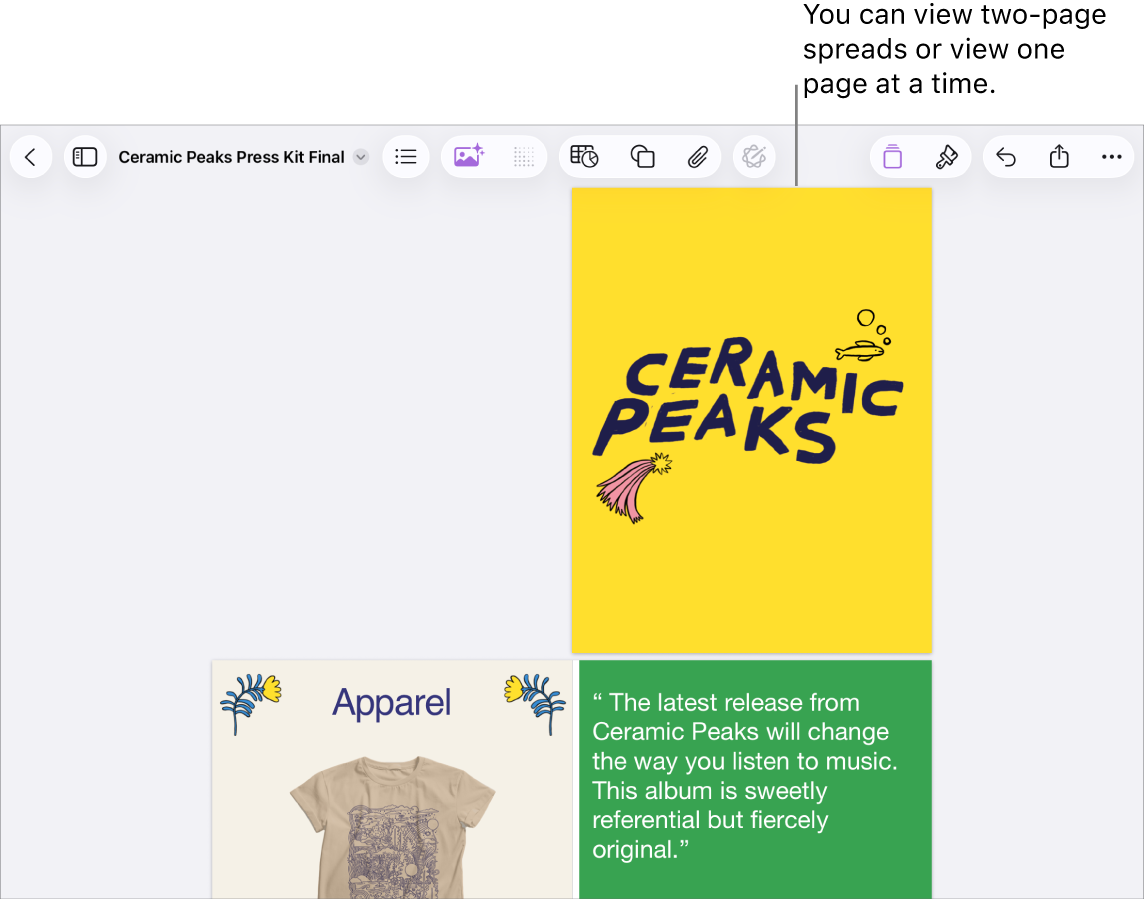Select the green review quote card
The width and height of the screenshot is (1144, 899).
point(756,779)
